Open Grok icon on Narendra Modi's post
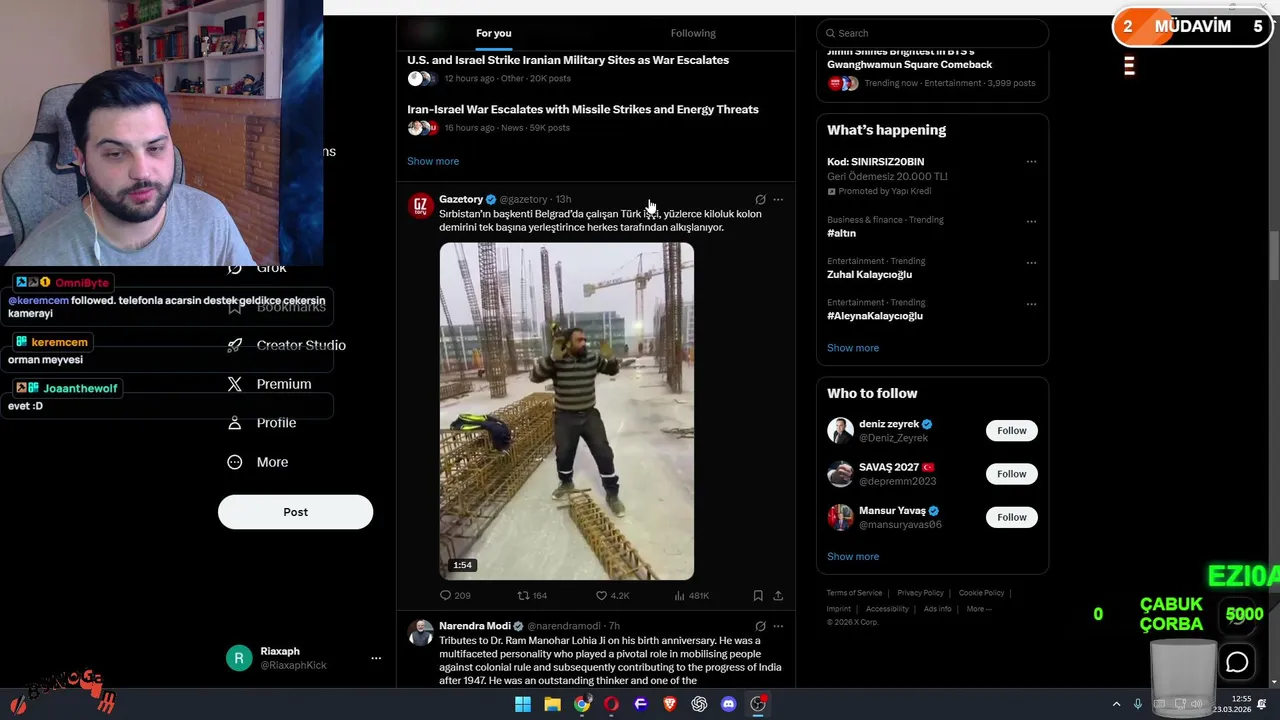Screen dimensions: 1280x720 760,626
